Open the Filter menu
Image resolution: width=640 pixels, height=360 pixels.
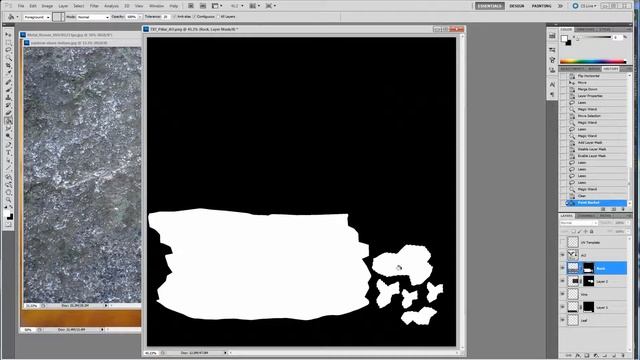pyautogui.click(x=94, y=6)
